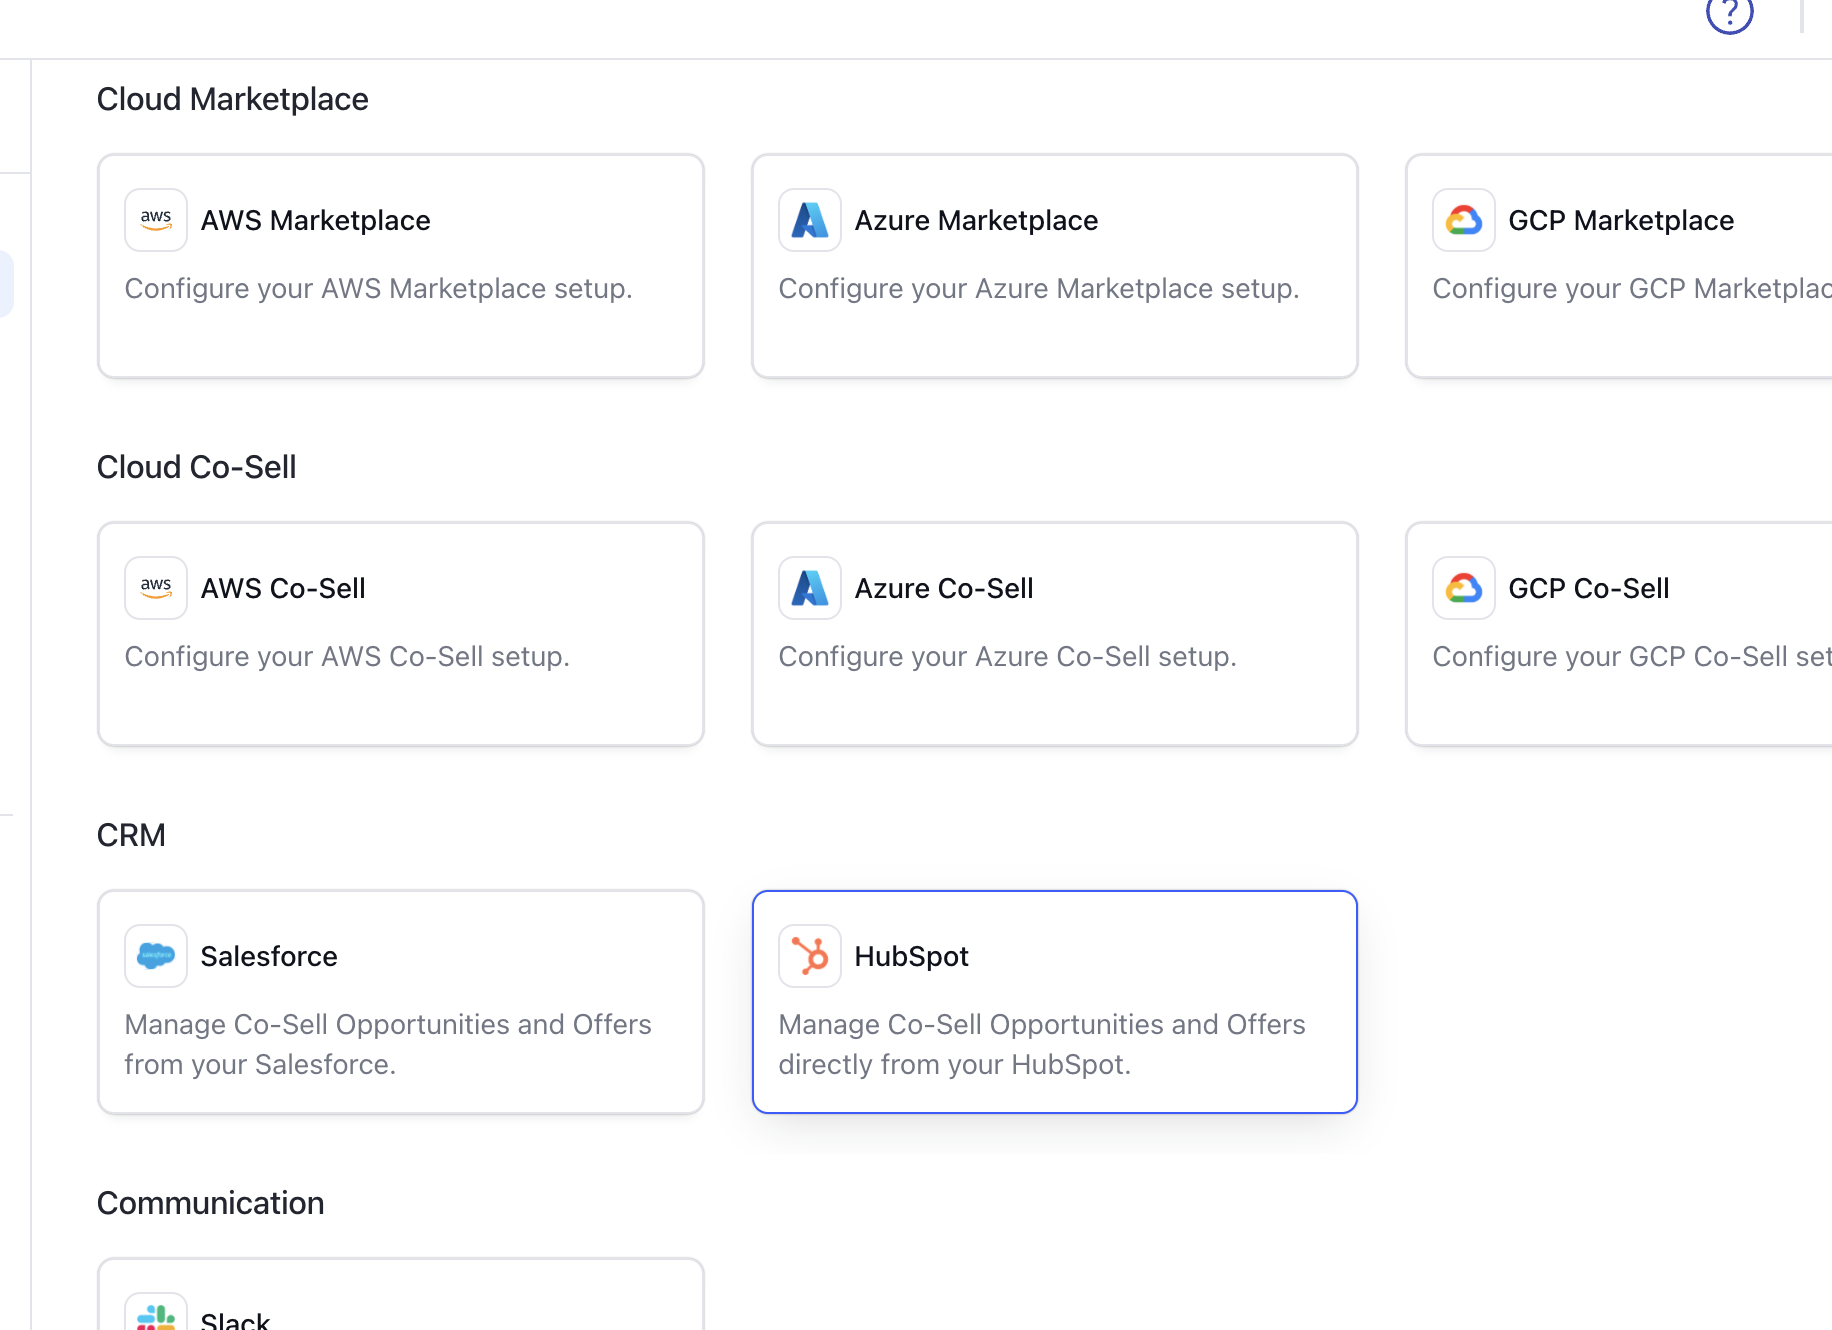
Task: Choose the HubSpot integration title
Action: (912, 956)
